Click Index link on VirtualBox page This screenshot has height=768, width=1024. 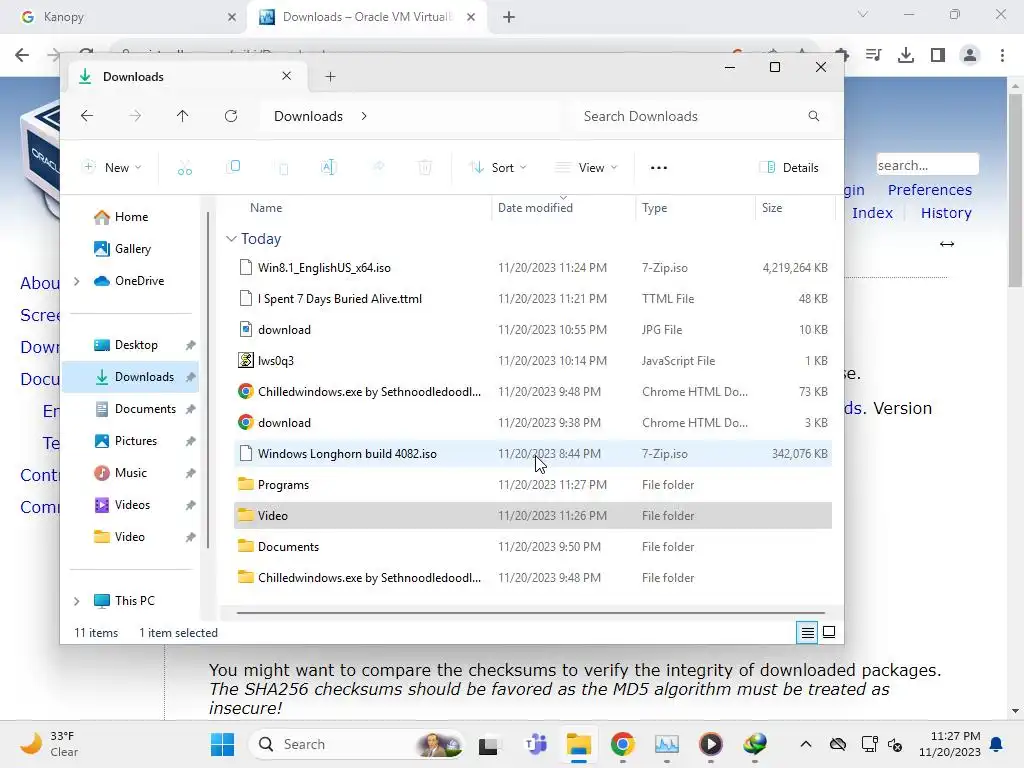(872, 213)
